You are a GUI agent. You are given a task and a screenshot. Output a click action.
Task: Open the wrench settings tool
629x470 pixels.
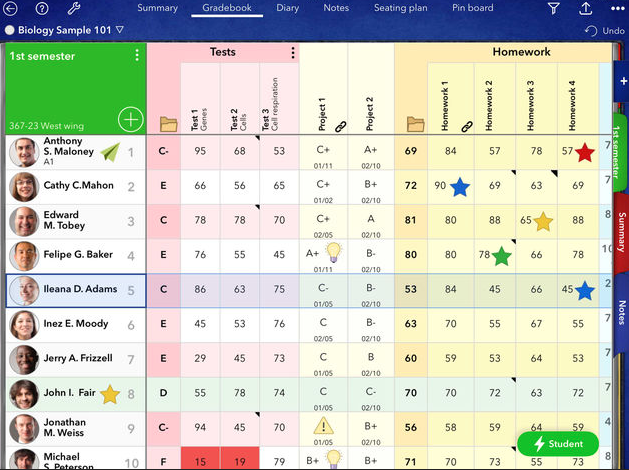[73, 8]
